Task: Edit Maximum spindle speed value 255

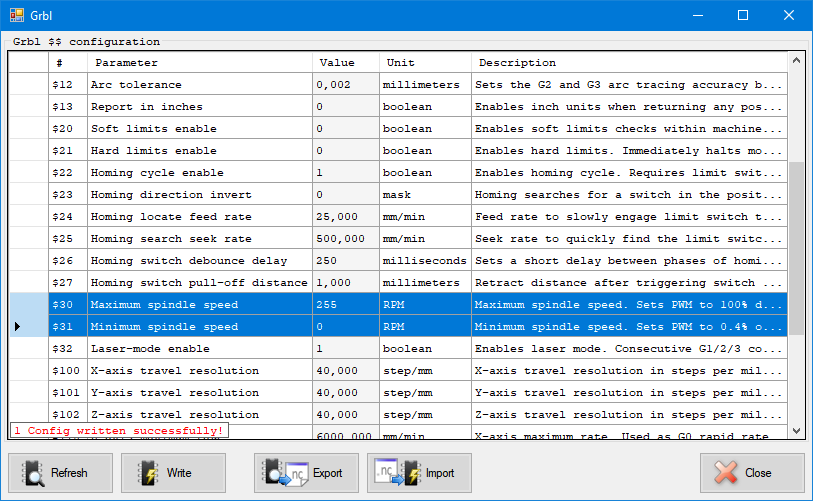Action: [346, 304]
